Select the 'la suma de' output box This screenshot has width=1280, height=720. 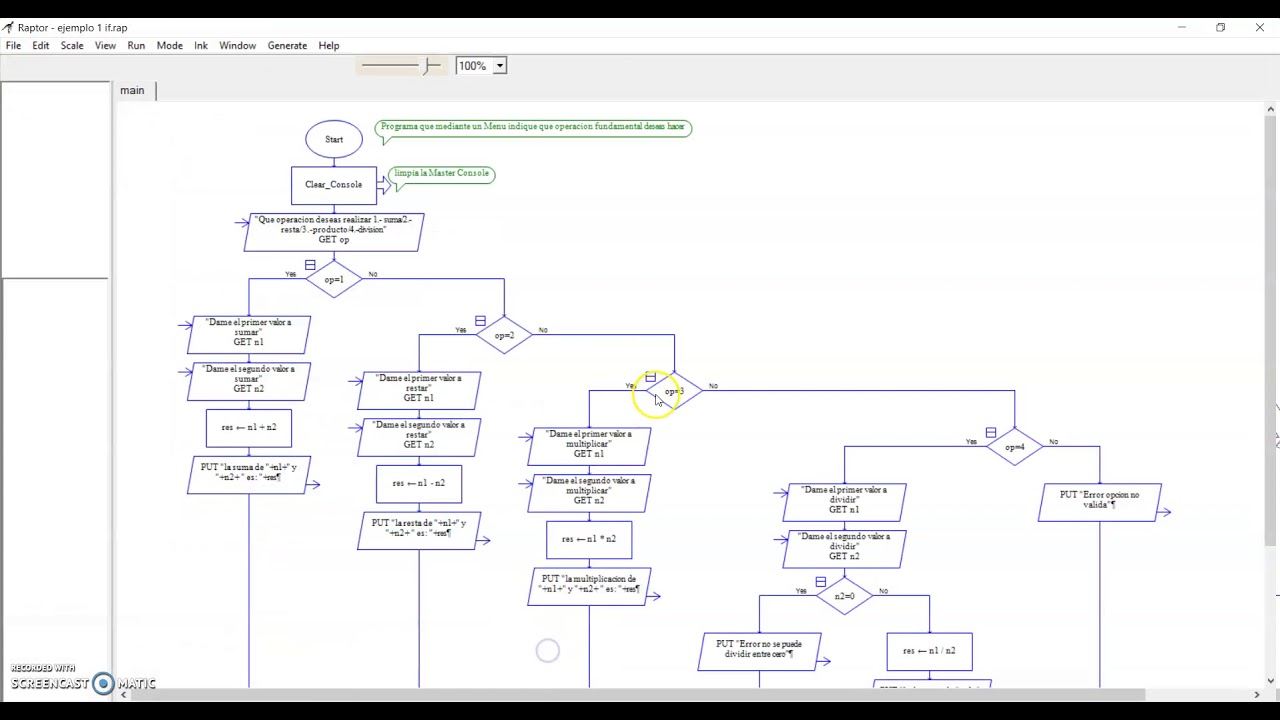point(249,474)
